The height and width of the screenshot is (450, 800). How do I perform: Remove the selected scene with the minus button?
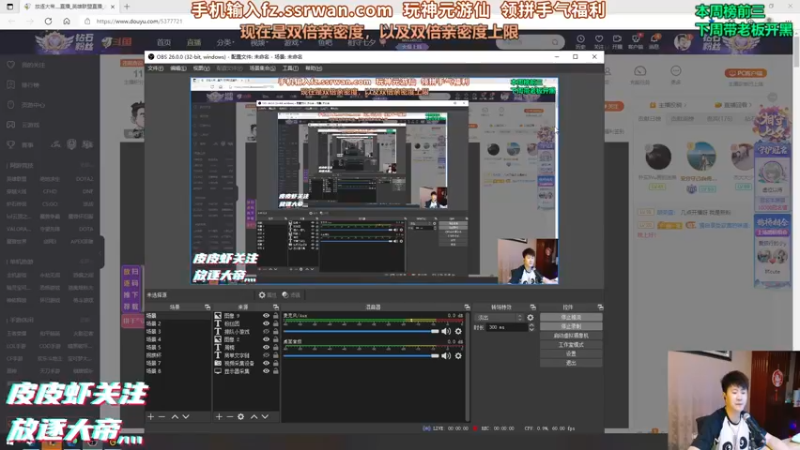162,417
